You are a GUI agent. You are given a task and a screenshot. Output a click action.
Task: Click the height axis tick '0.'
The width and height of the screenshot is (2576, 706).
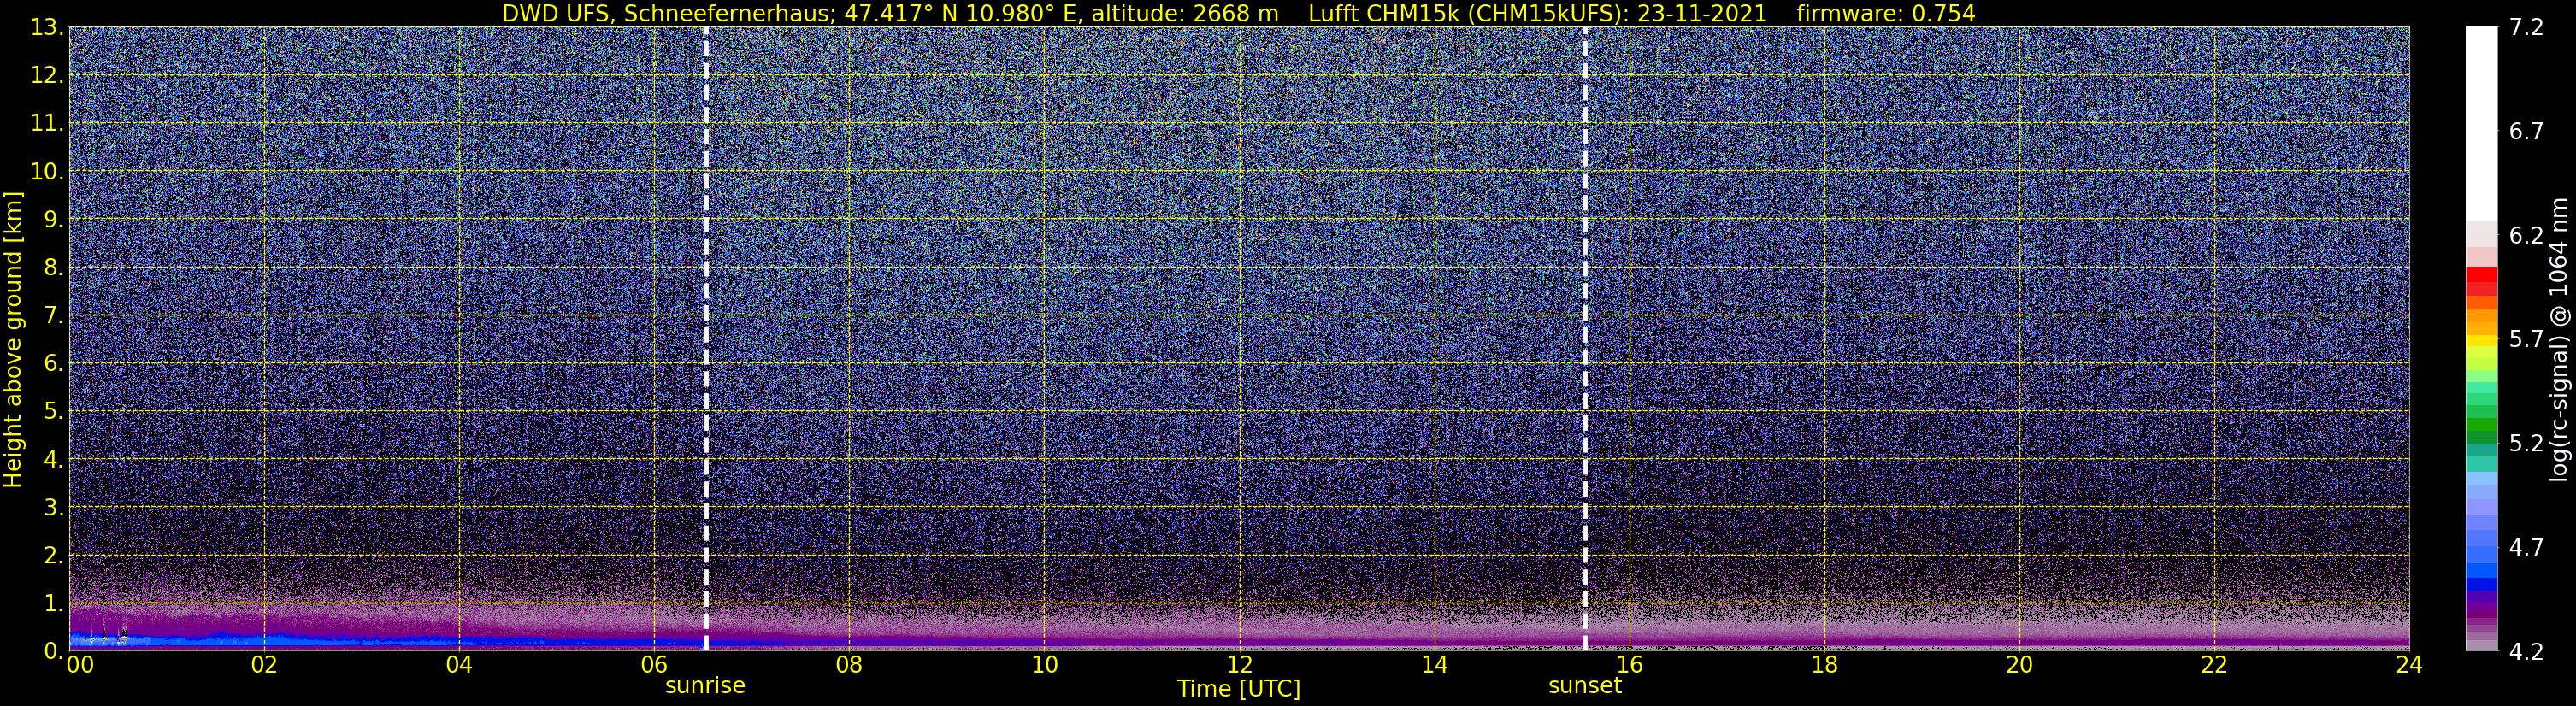click(53, 651)
